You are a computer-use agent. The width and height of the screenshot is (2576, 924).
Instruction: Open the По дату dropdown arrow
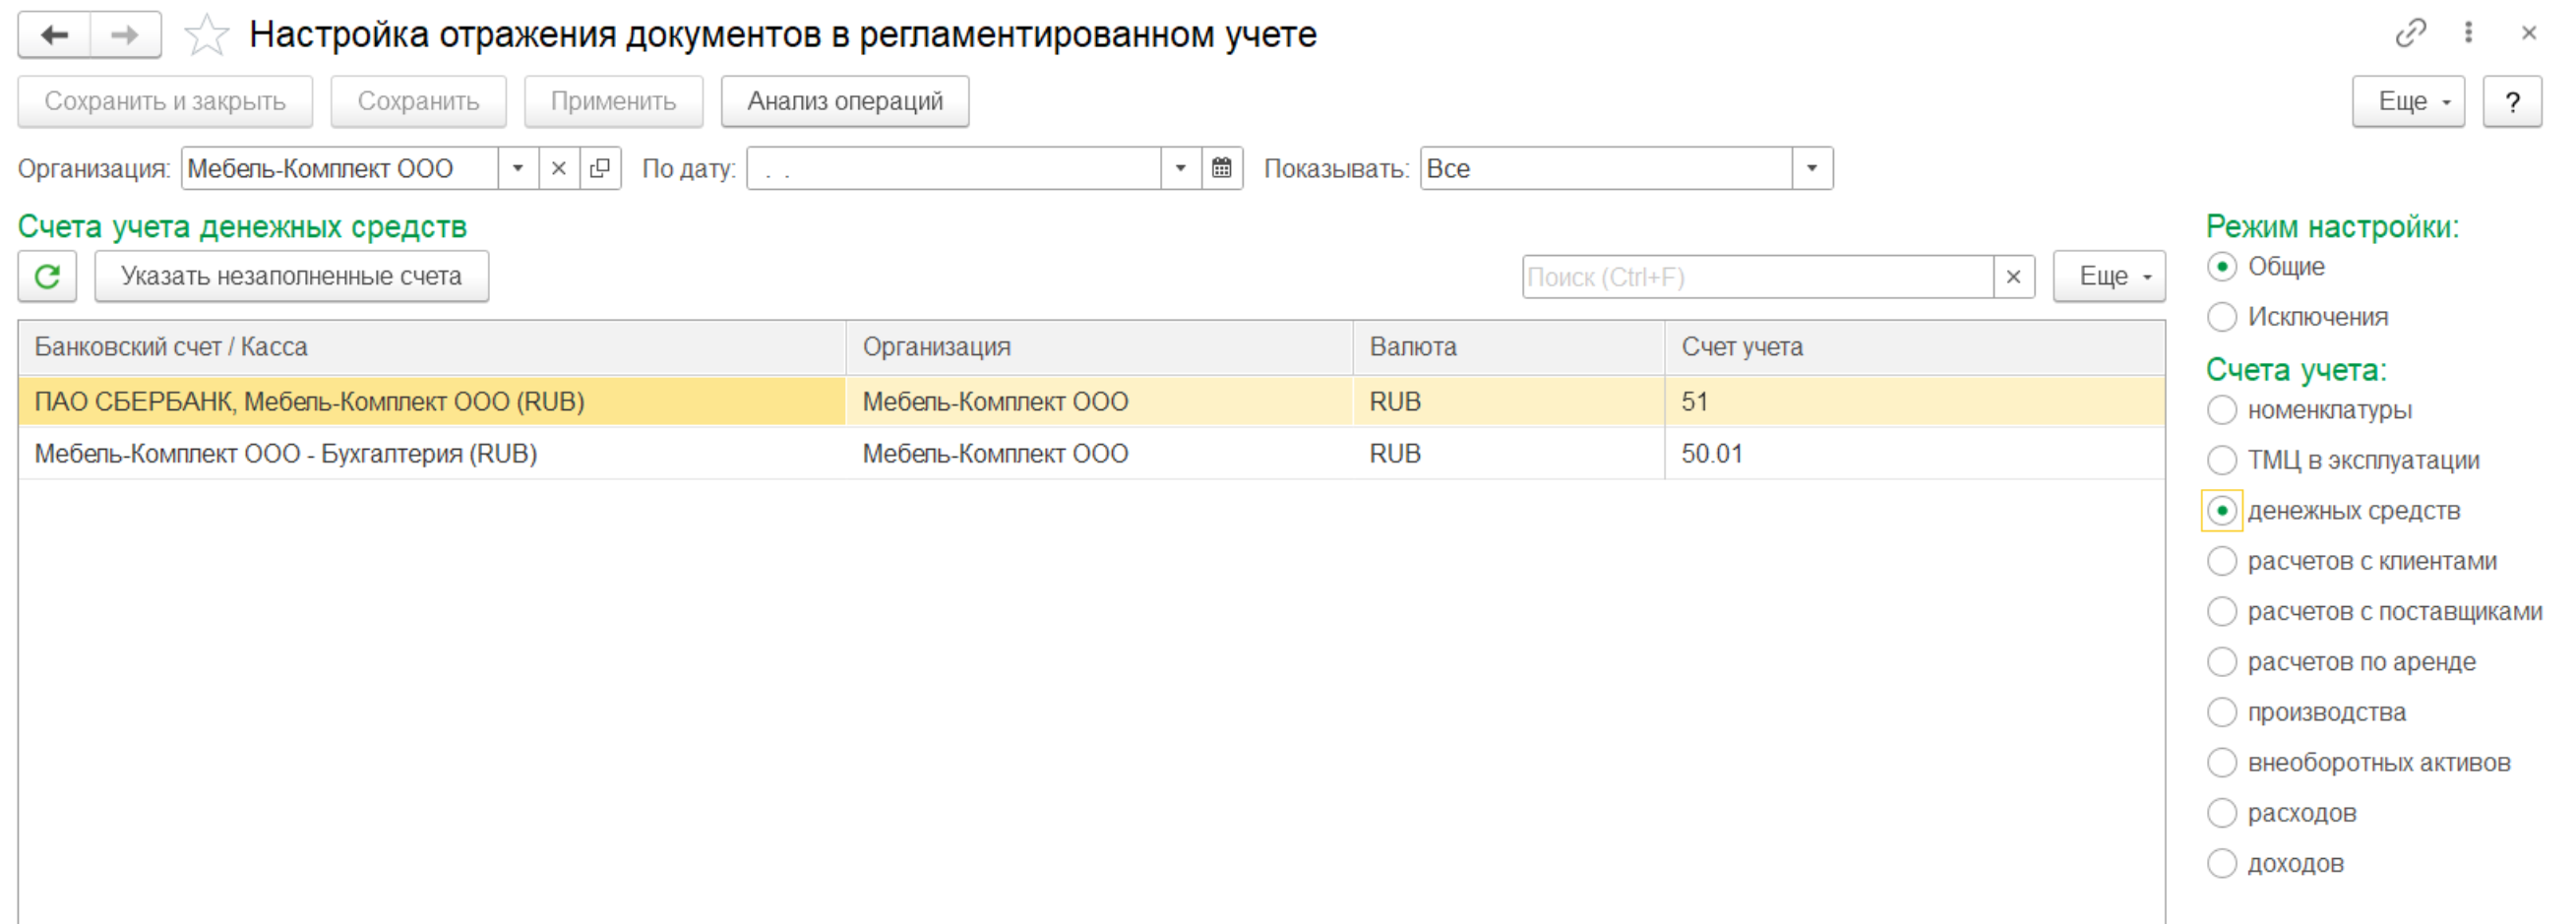pos(1180,168)
